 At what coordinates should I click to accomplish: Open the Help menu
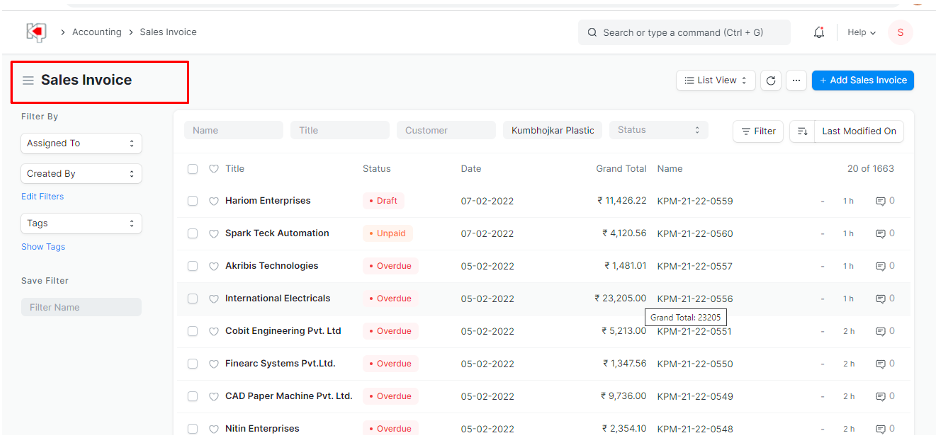pos(860,32)
